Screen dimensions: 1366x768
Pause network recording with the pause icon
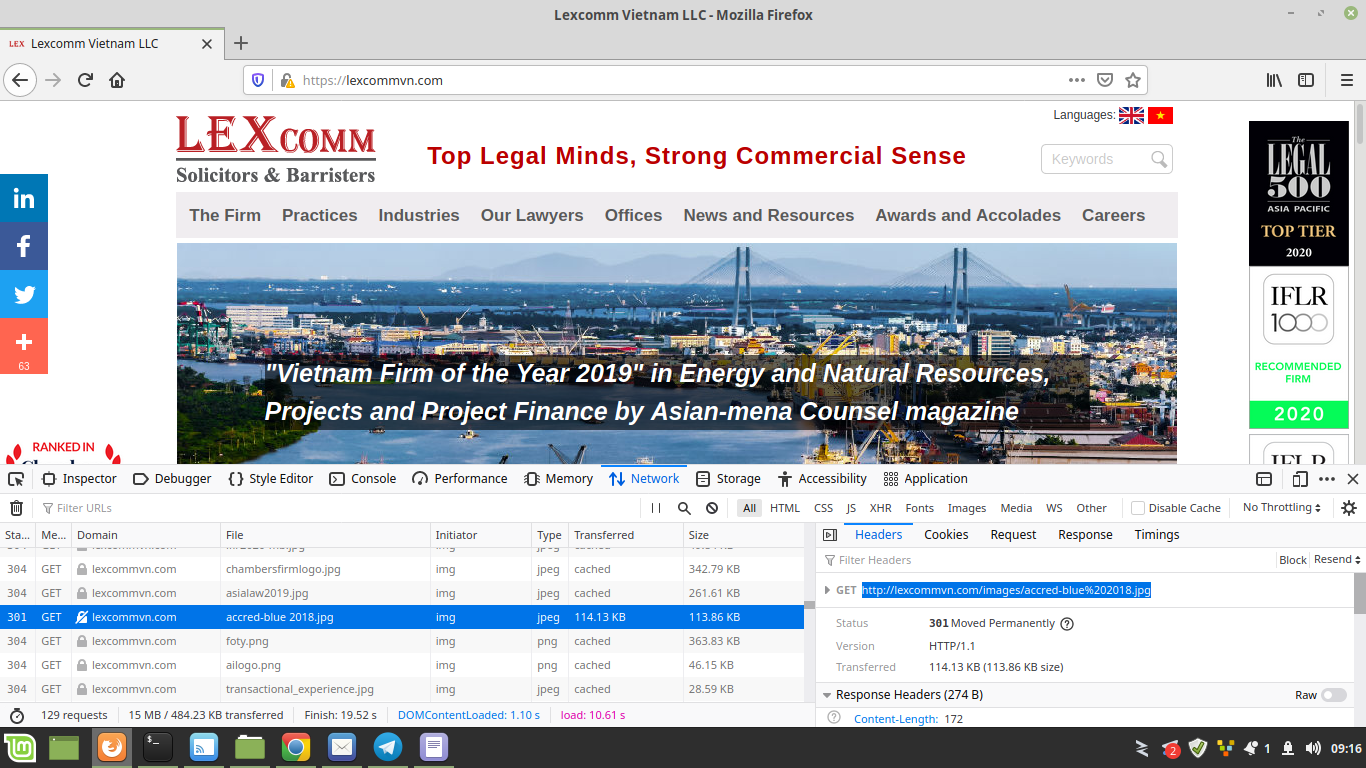pyautogui.click(x=656, y=508)
